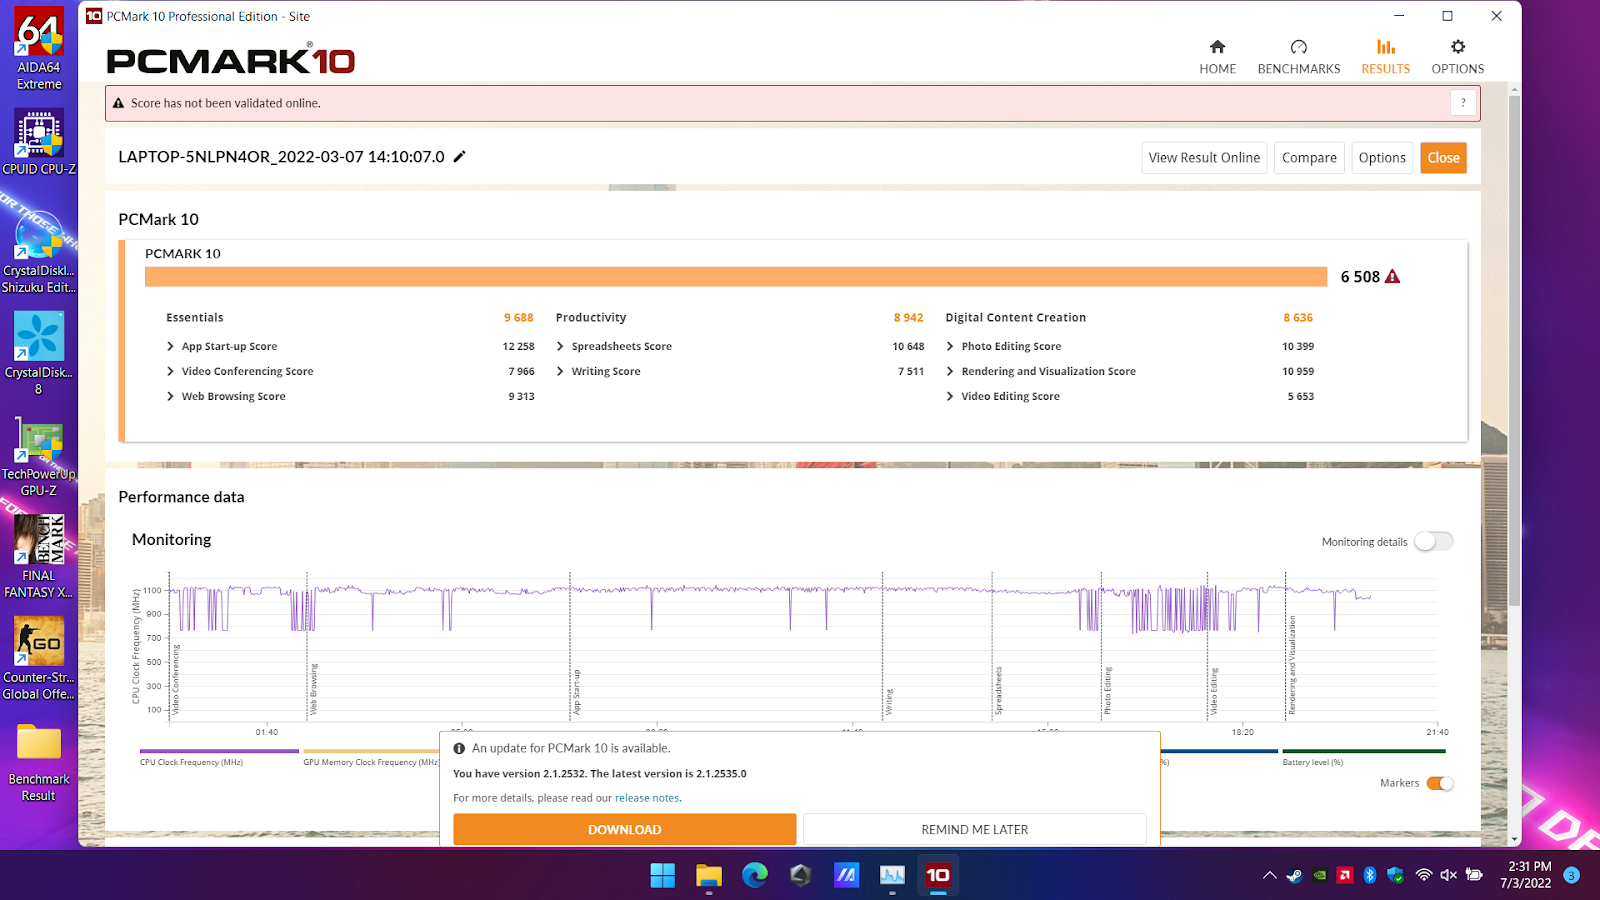
Task: Click the warning triangle in validation banner
Action: (118, 103)
